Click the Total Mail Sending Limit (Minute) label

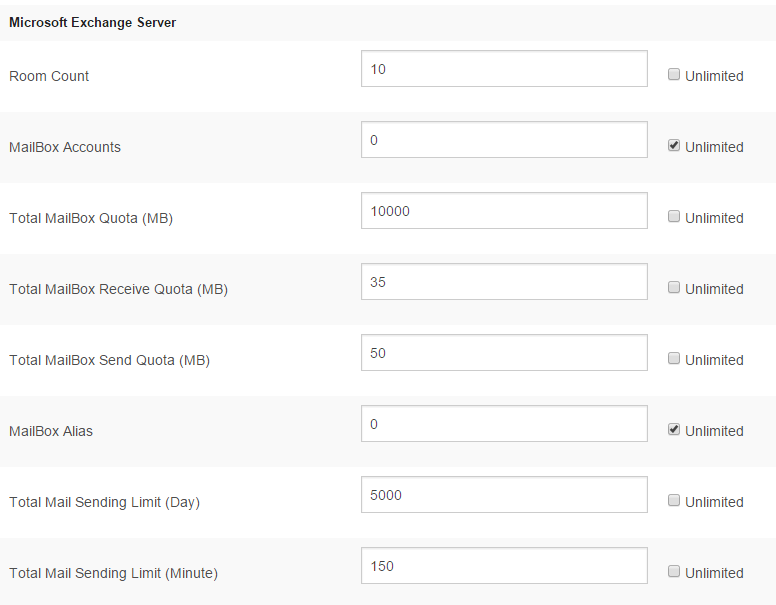tap(113, 573)
